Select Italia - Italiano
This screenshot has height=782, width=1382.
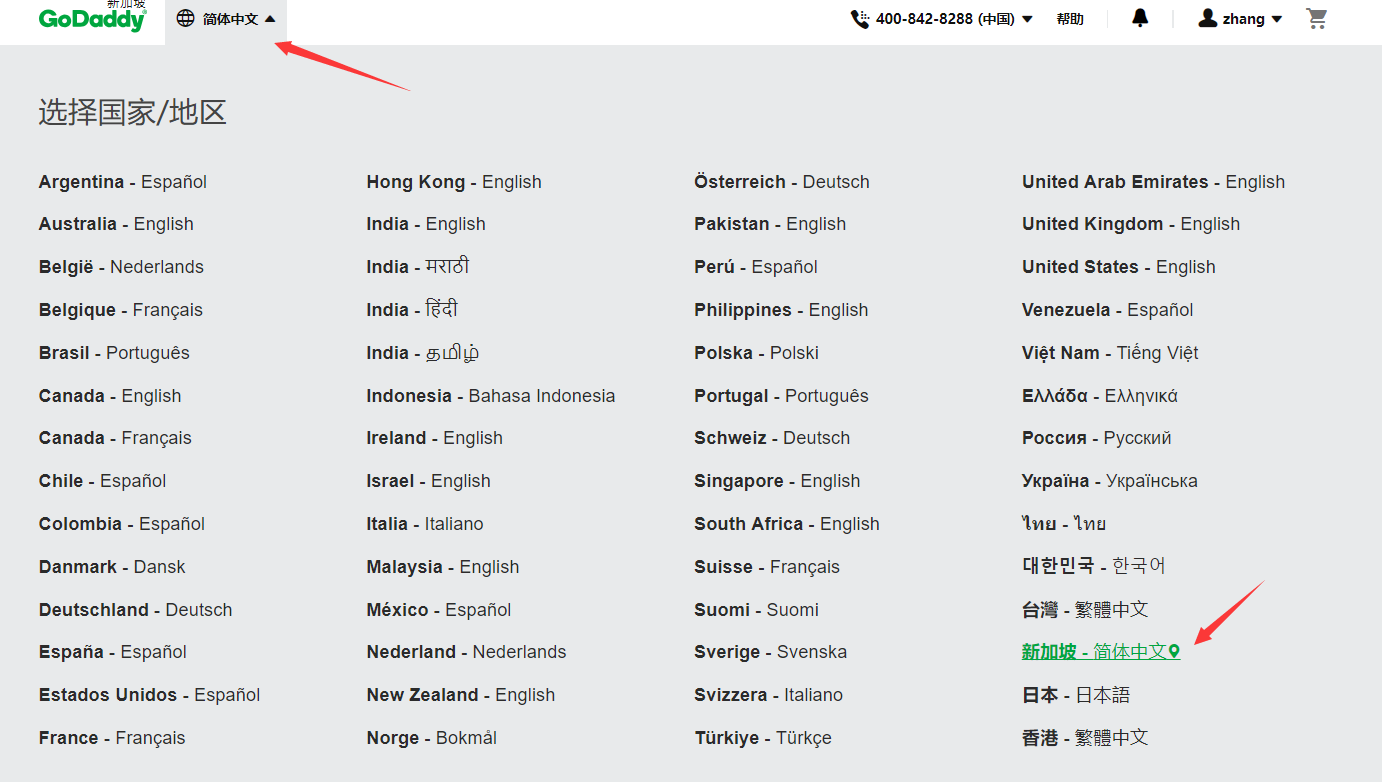pyautogui.click(x=425, y=524)
